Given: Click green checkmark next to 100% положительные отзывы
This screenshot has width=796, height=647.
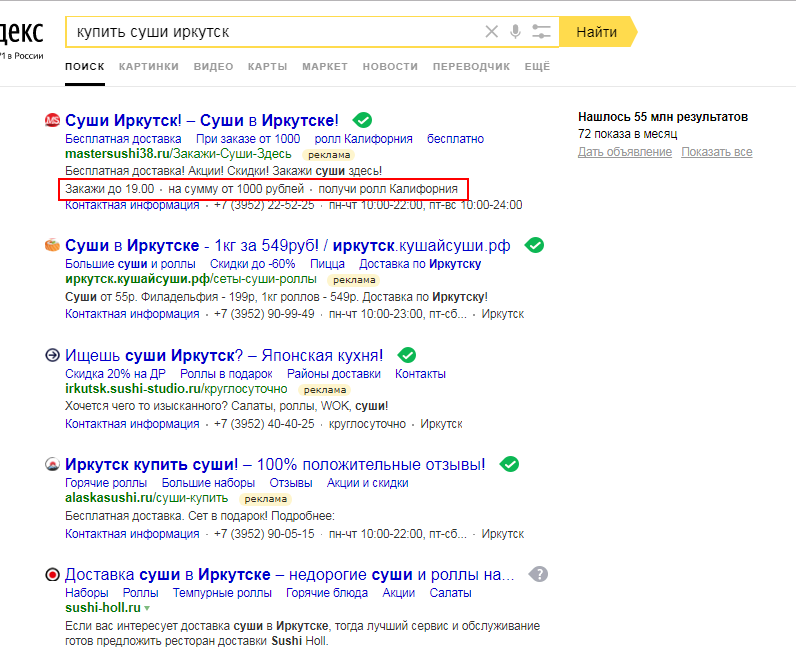Looking at the screenshot, I should (x=509, y=464).
